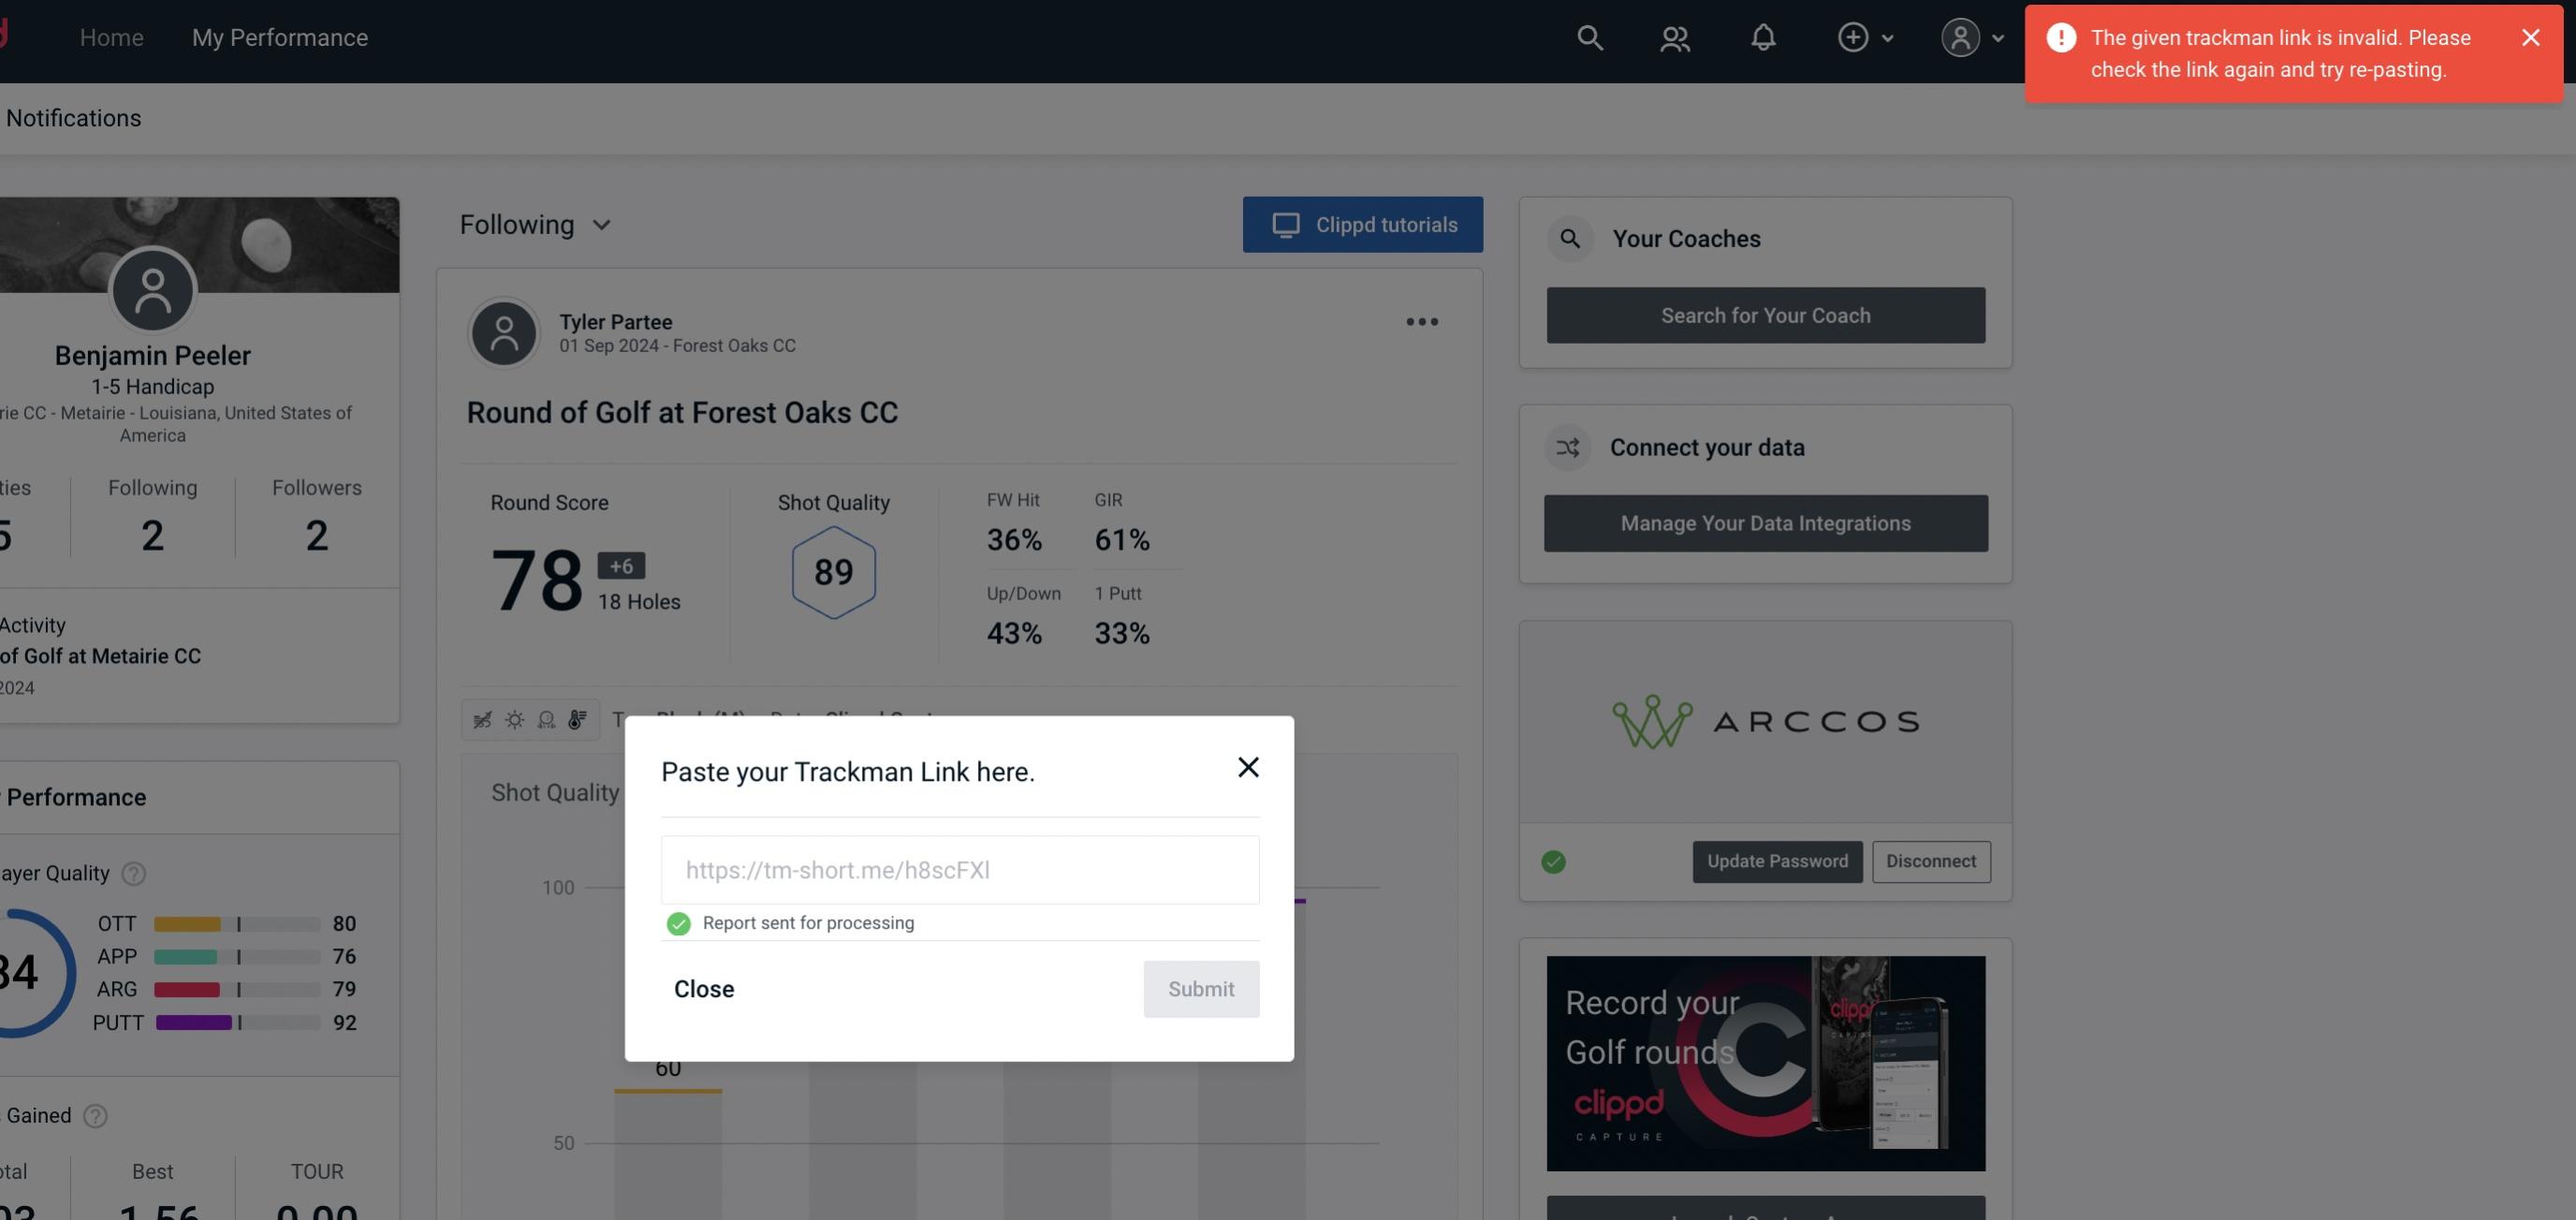The image size is (2576, 1220).
Task: Expand the add content plus dropdown
Action: click(1865, 37)
